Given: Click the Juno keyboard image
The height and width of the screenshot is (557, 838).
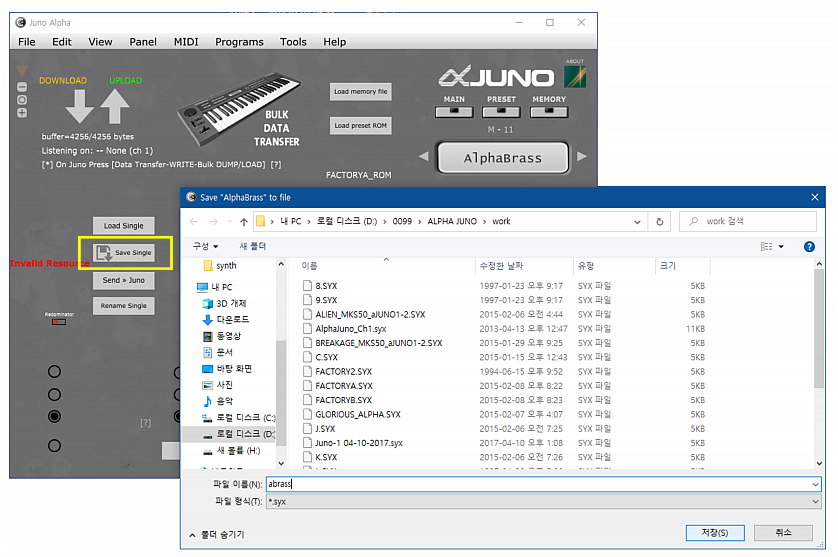Looking at the screenshot, I should 237,109.
